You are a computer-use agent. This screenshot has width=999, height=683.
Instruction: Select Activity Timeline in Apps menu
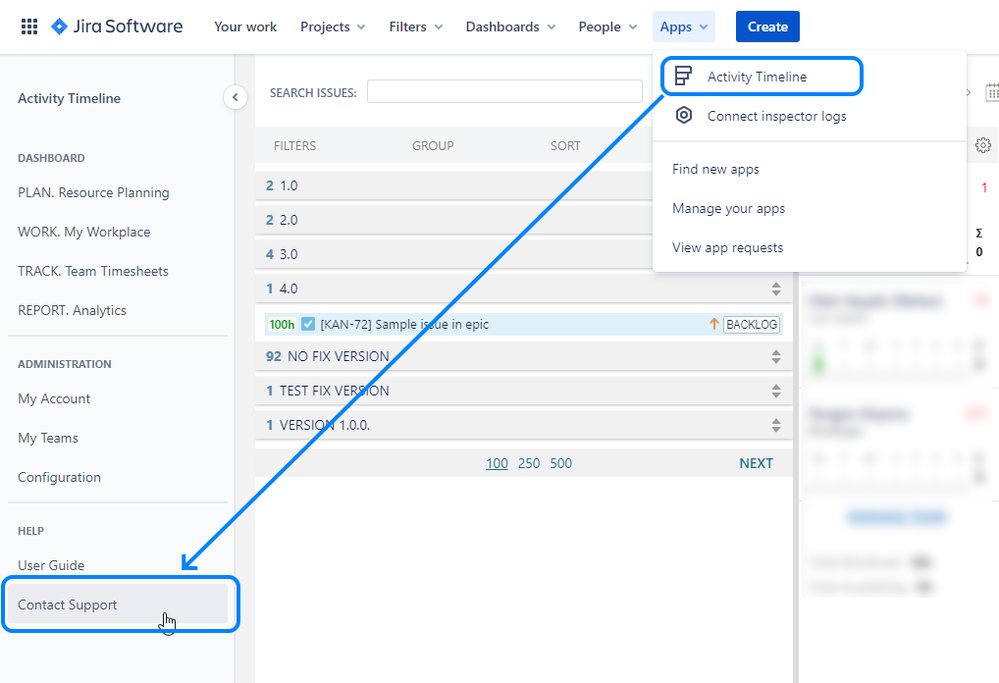pos(762,76)
